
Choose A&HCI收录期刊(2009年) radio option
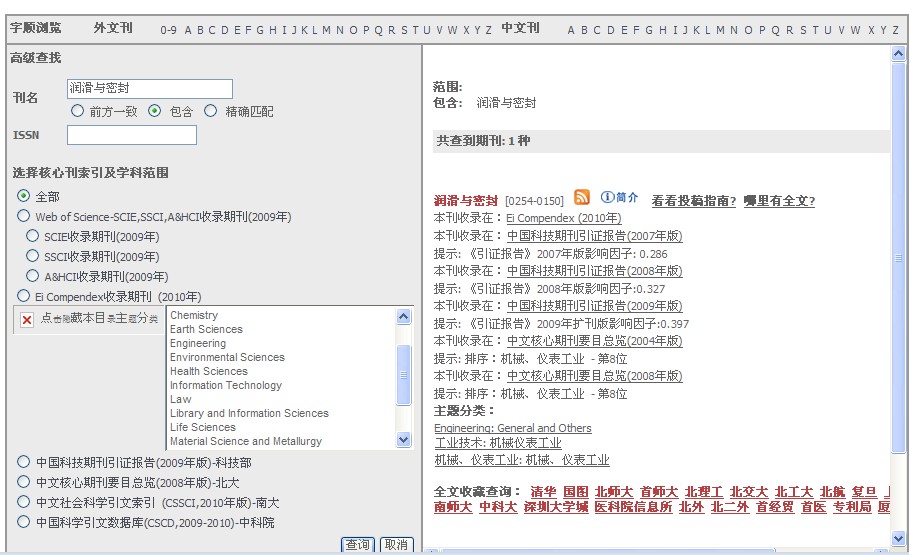pos(32,275)
